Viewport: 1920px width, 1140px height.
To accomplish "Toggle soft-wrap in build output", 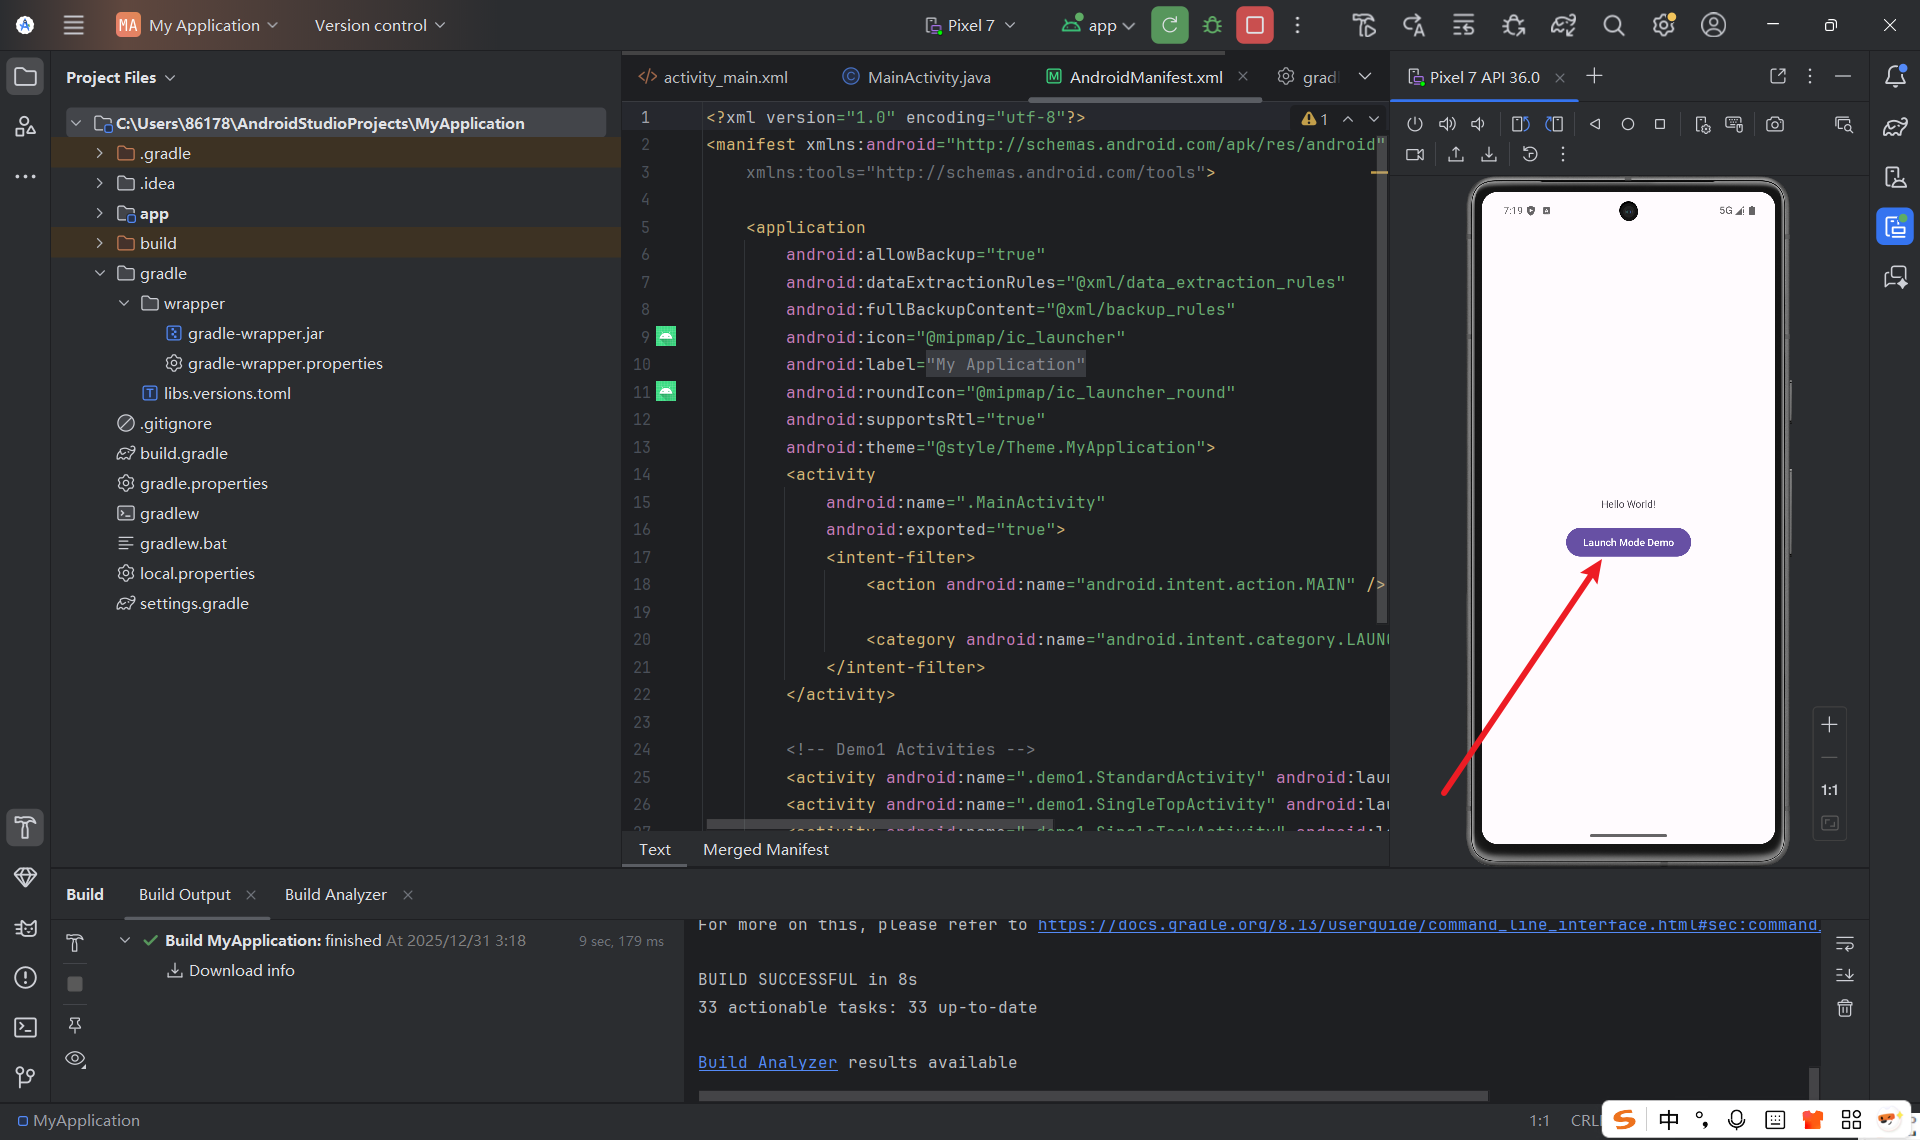I will point(1845,943).
